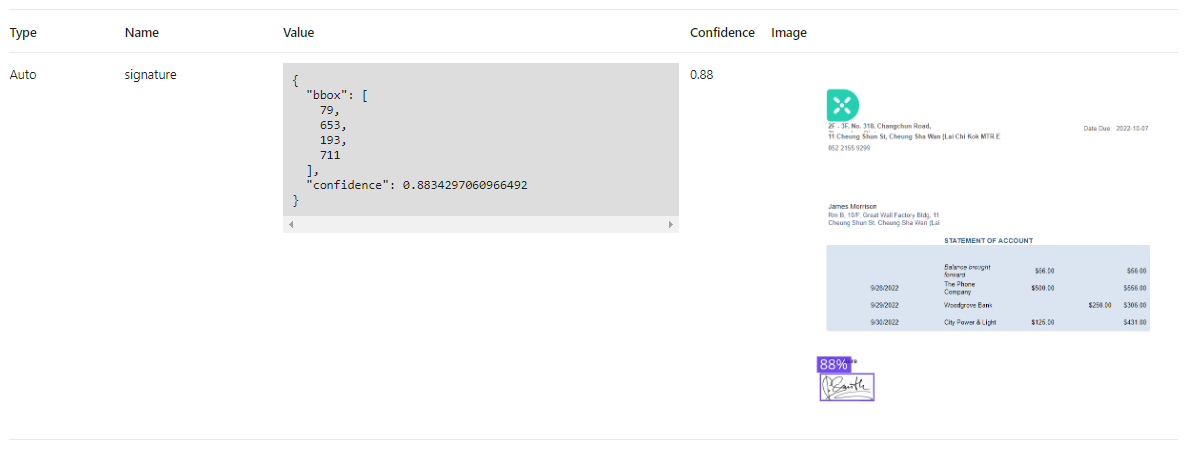Click the Auto type cell
The width and height of the screenshot is (1187, 454).
23,74
